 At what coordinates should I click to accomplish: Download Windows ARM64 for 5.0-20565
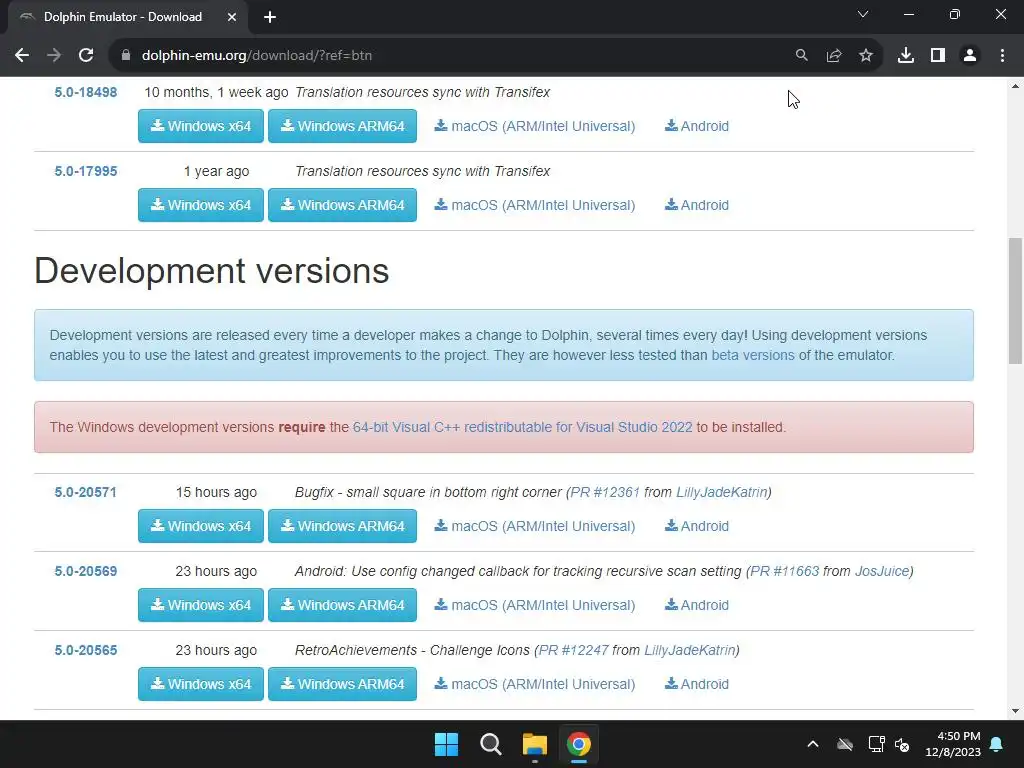pos(342,684)
